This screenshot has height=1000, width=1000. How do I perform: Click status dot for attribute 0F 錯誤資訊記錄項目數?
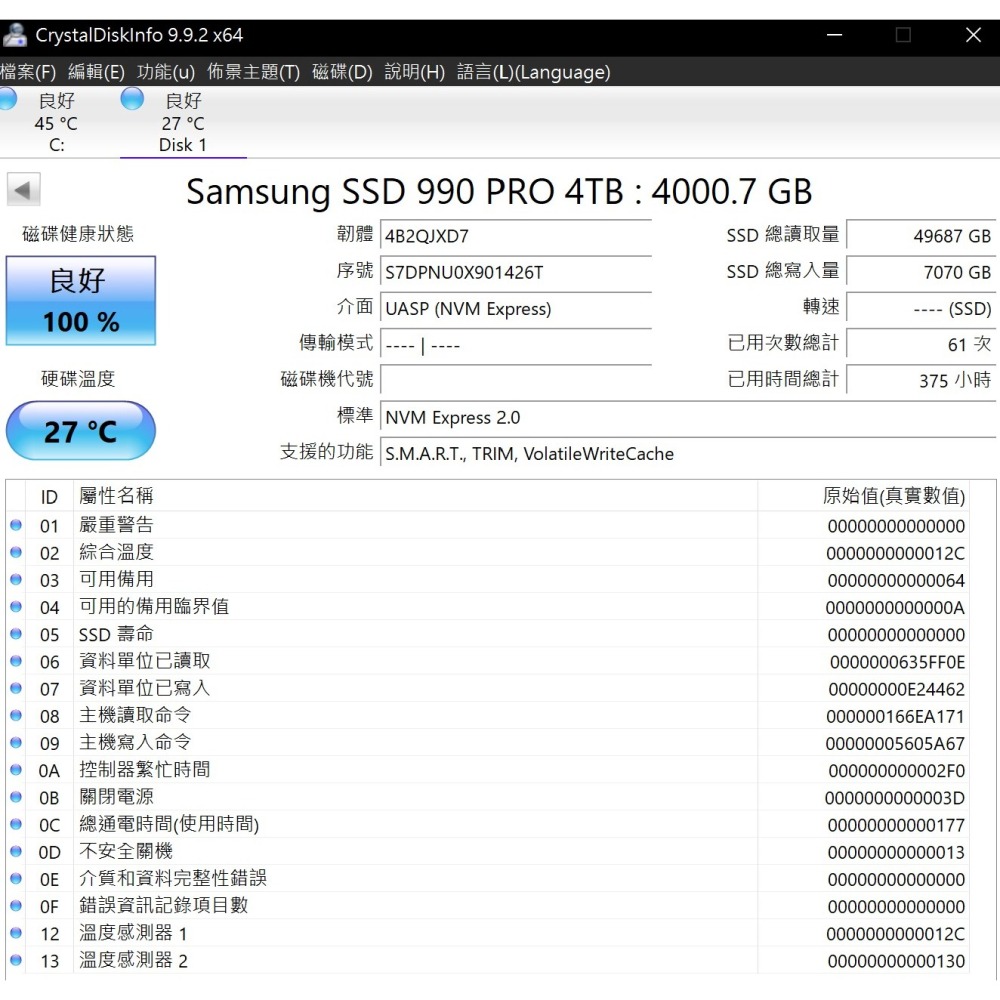click(16, 906)
